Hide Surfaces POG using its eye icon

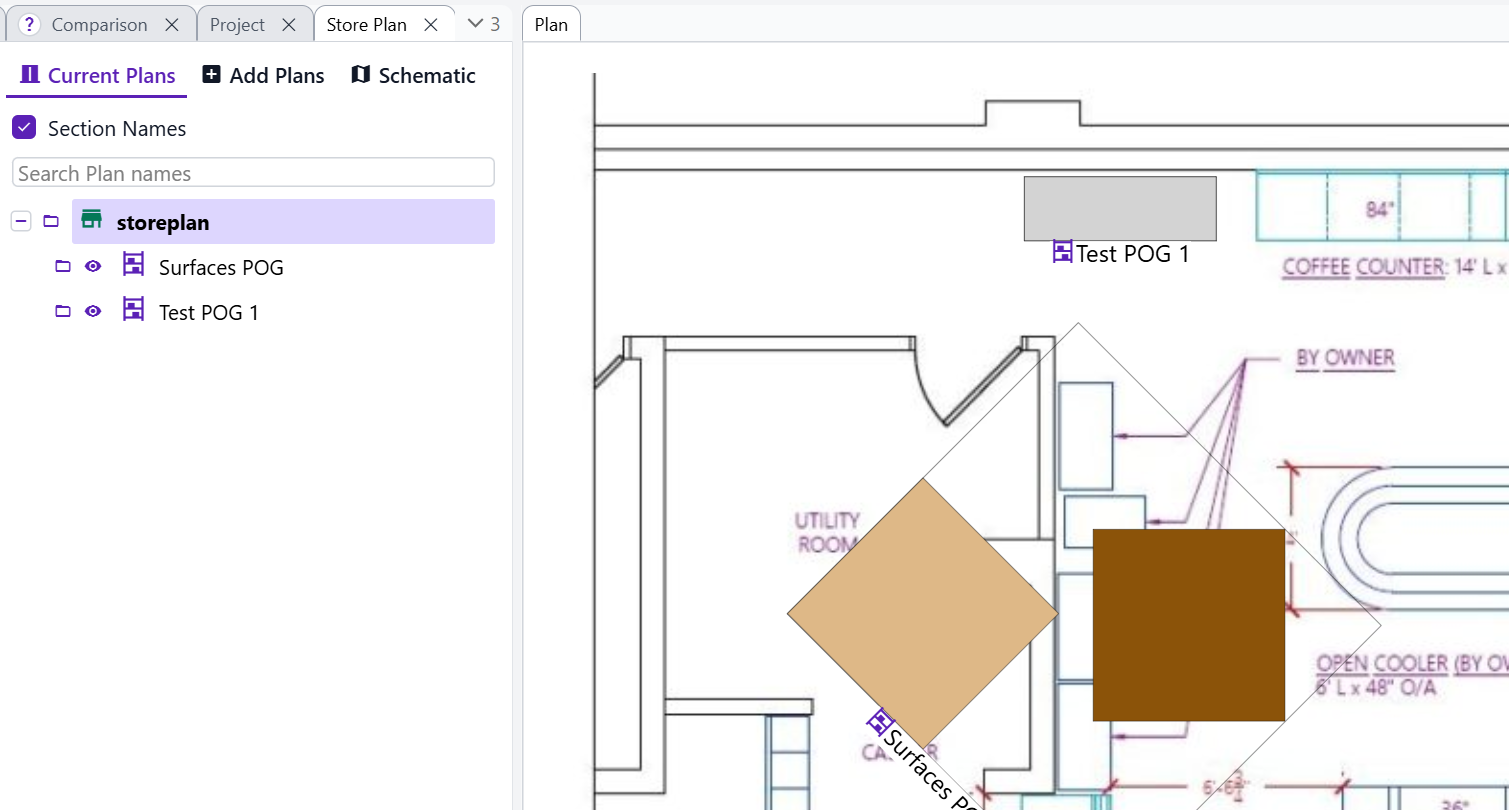93,267
